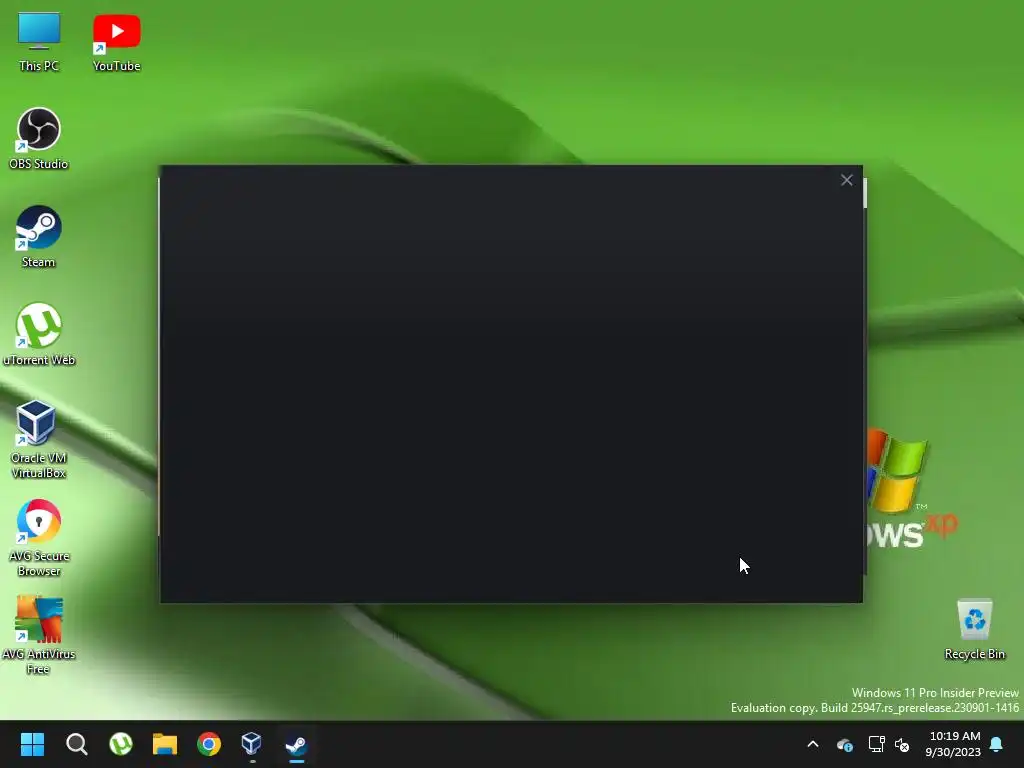Close the dark Steam window

coord(846,180)
